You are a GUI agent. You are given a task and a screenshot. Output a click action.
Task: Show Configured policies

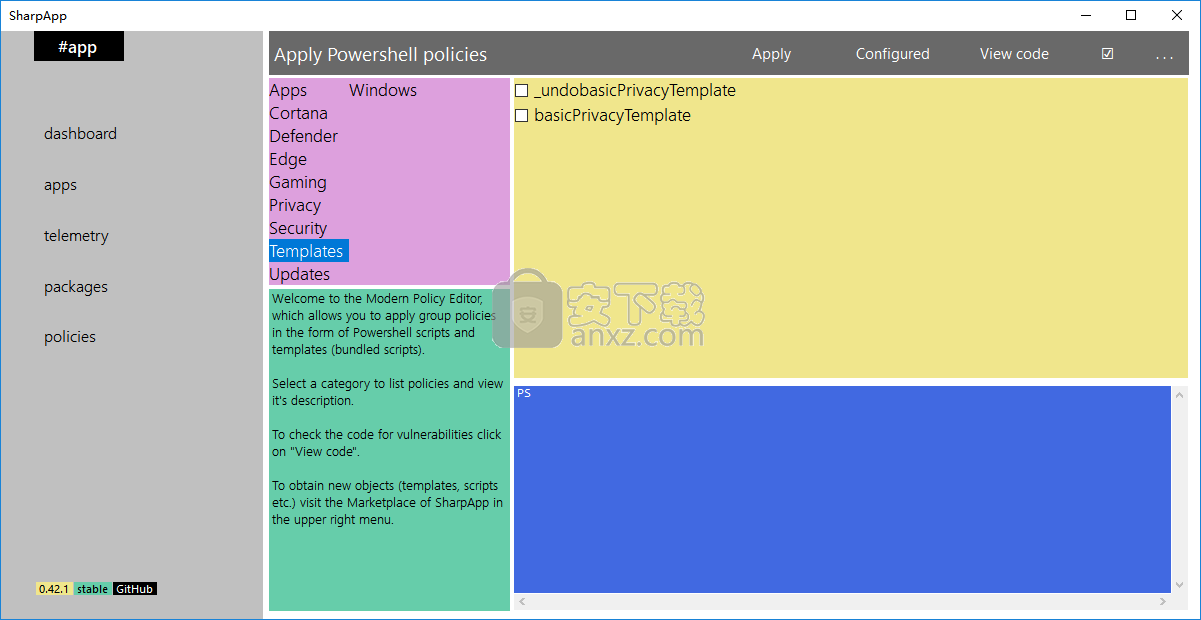pos(892,54)
